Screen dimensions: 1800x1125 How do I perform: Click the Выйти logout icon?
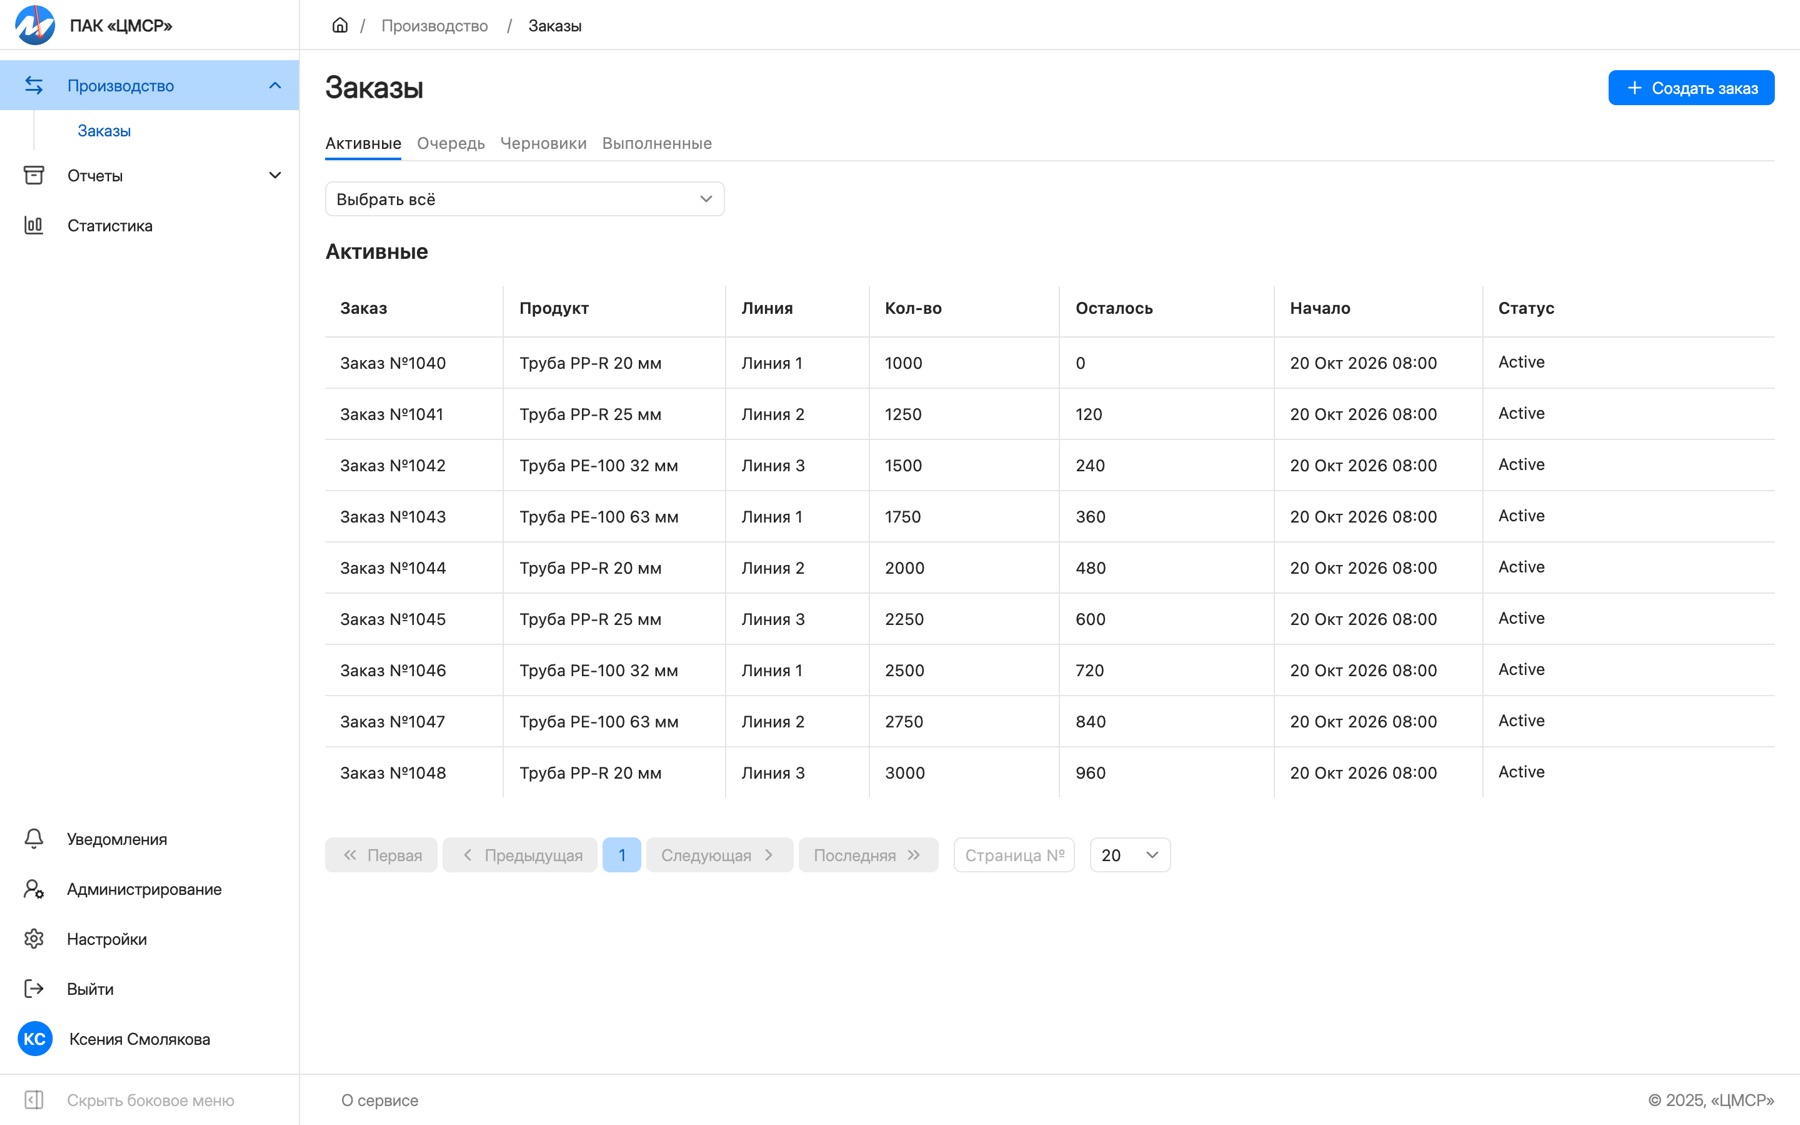[34, 989]
